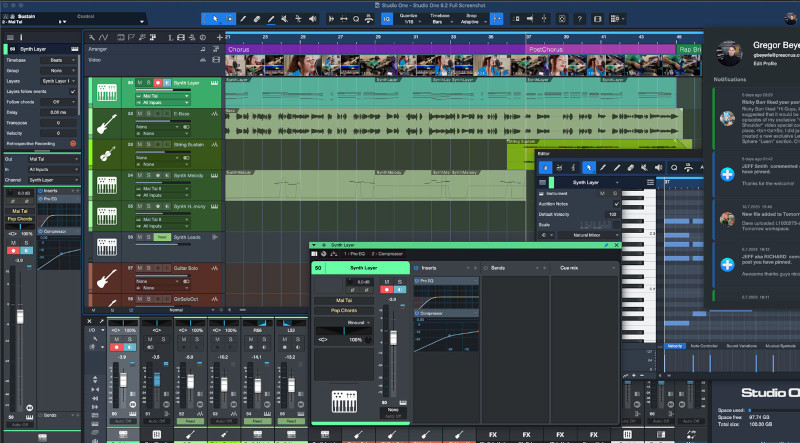Select the E-Bass guitar track icon
Image resolution: width=800 pixels, height=443 pixels.
pyautogui.click(x=107, y=124)
